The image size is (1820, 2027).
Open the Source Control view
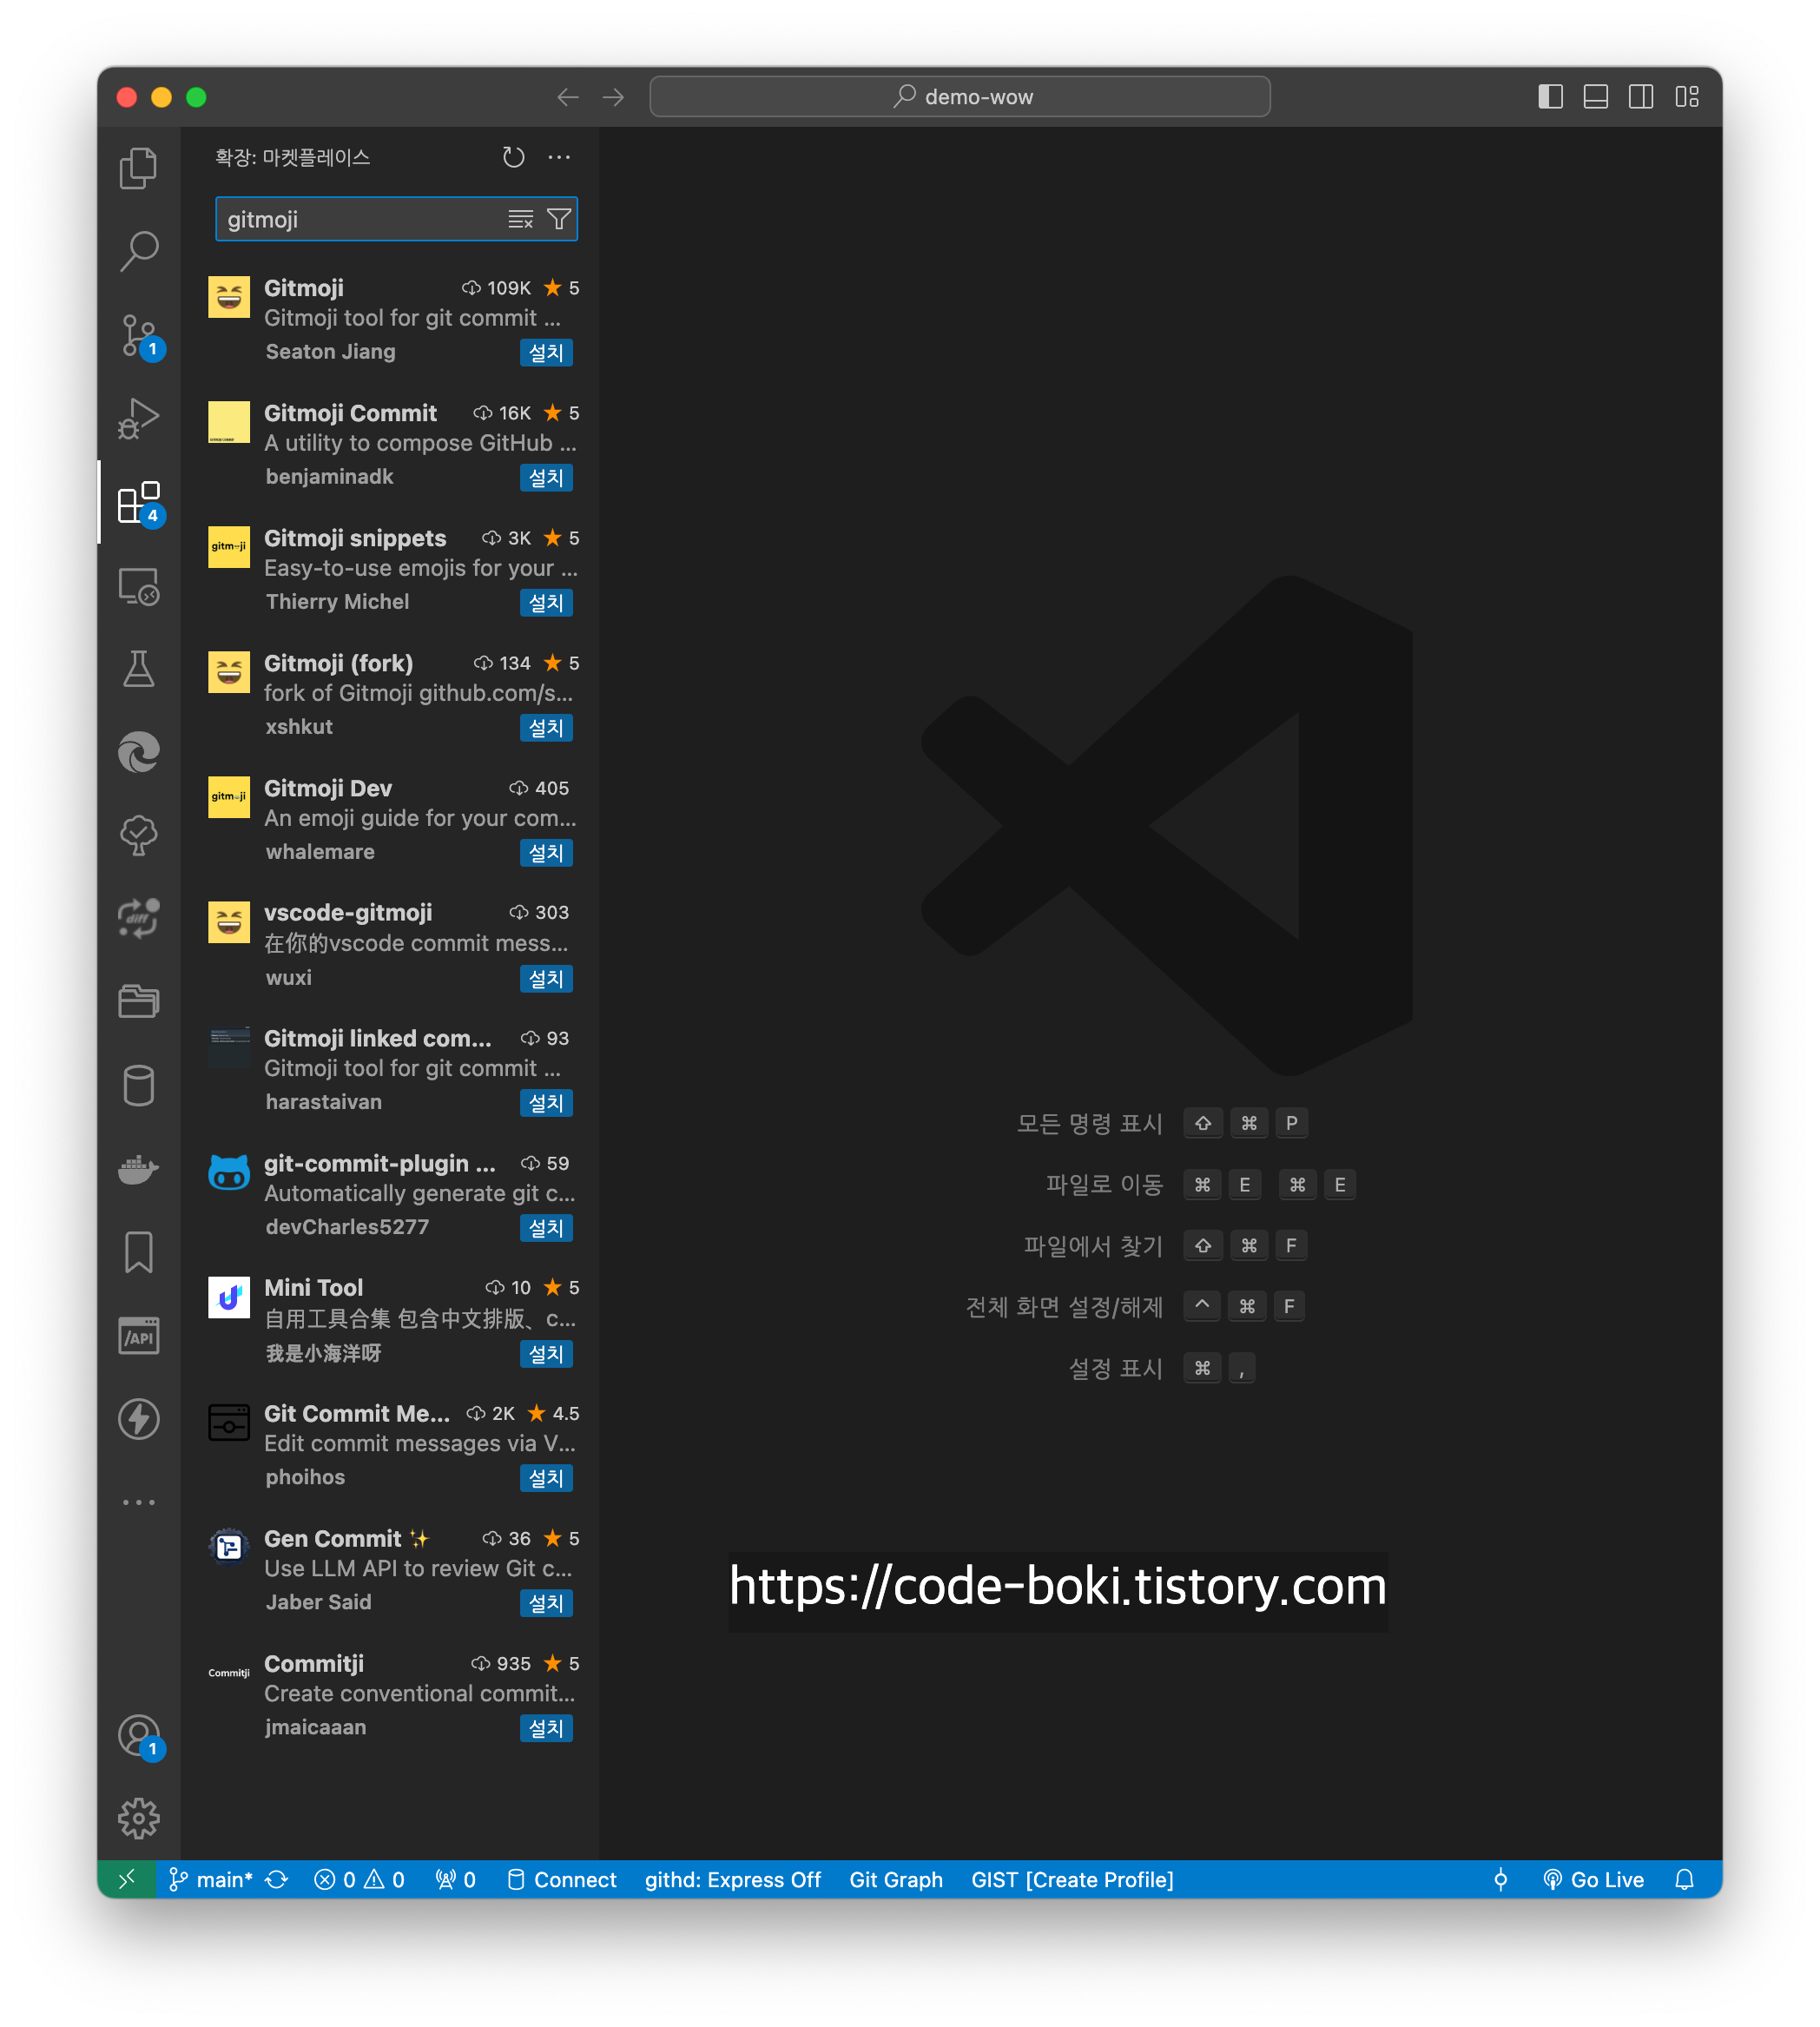click(138, 335)
